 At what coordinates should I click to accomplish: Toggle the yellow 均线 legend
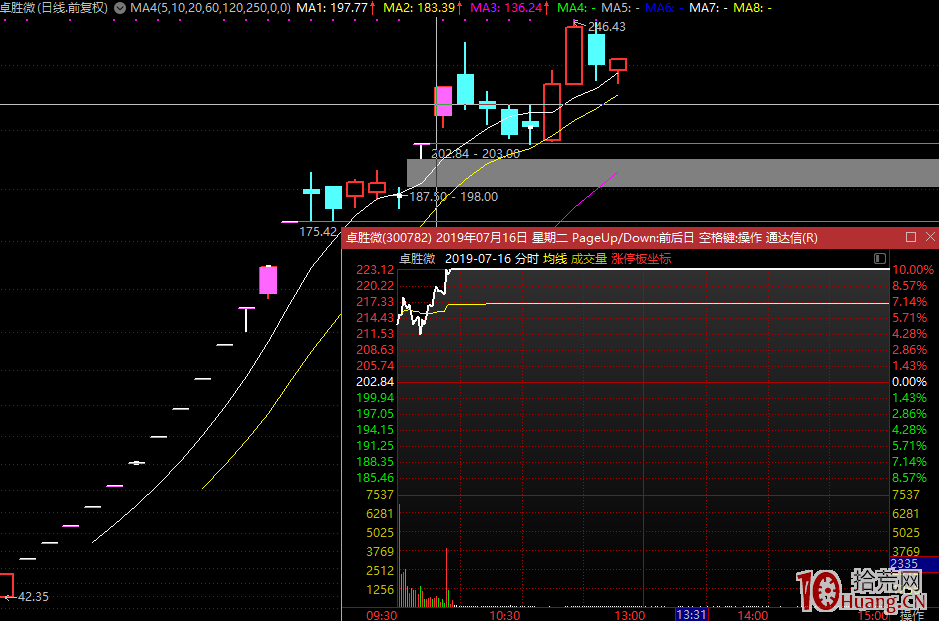(555, 259)
